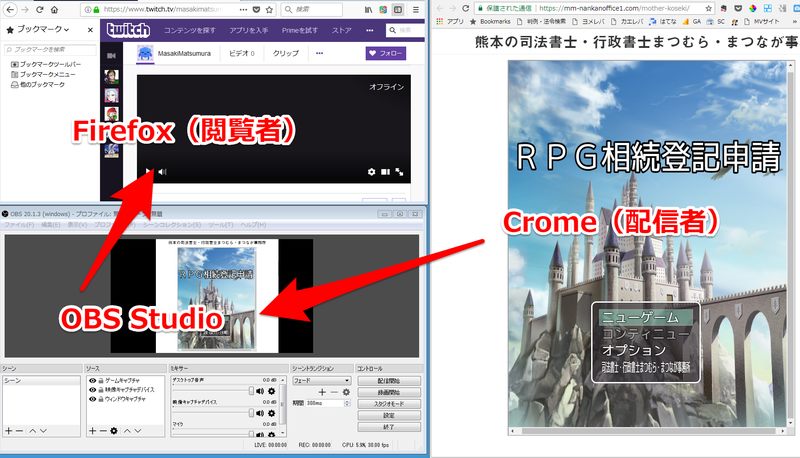
Task: Open OBS 設定 settings
Action: pos(389,415)
